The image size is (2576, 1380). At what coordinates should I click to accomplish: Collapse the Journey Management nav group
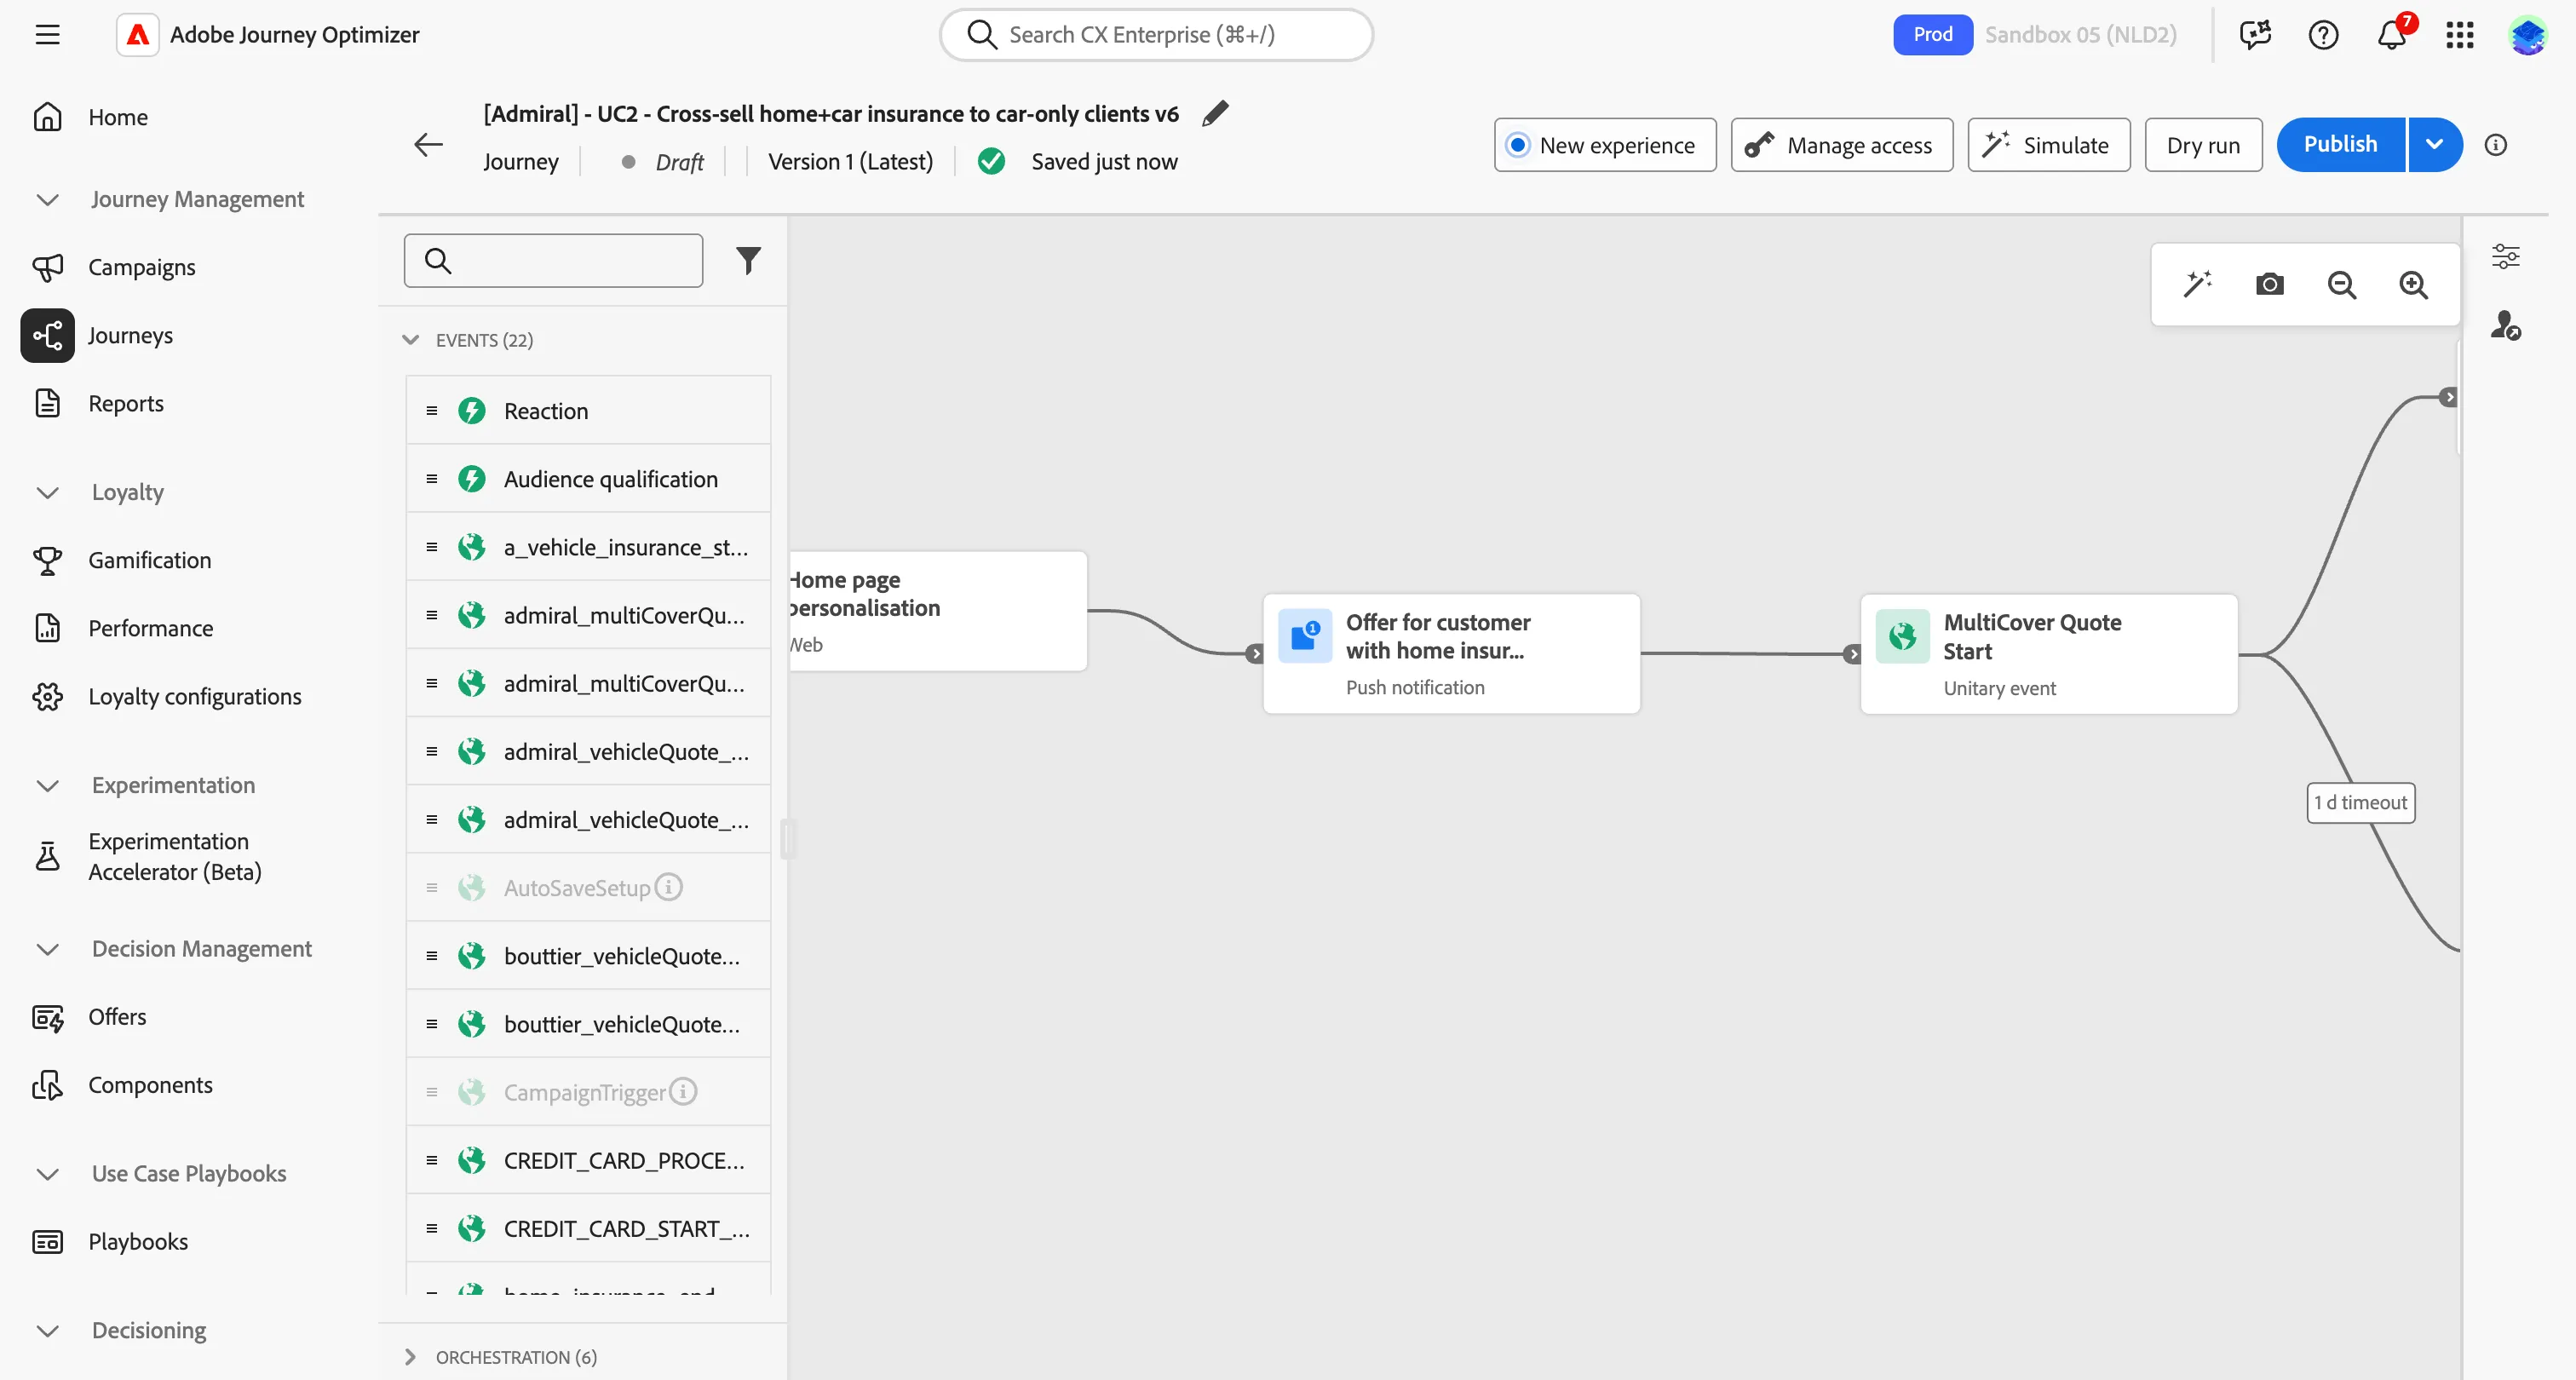coord(47,199)
